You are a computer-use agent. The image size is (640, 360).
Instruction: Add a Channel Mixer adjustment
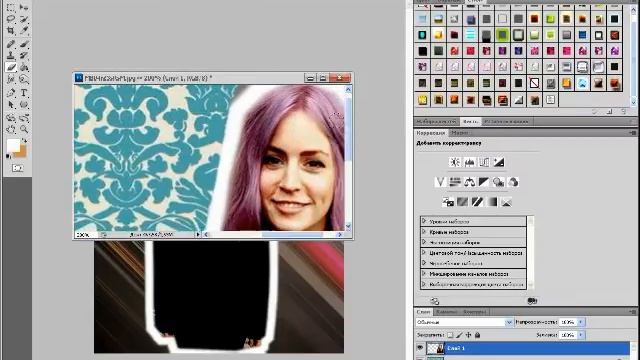tap(513, 182)
